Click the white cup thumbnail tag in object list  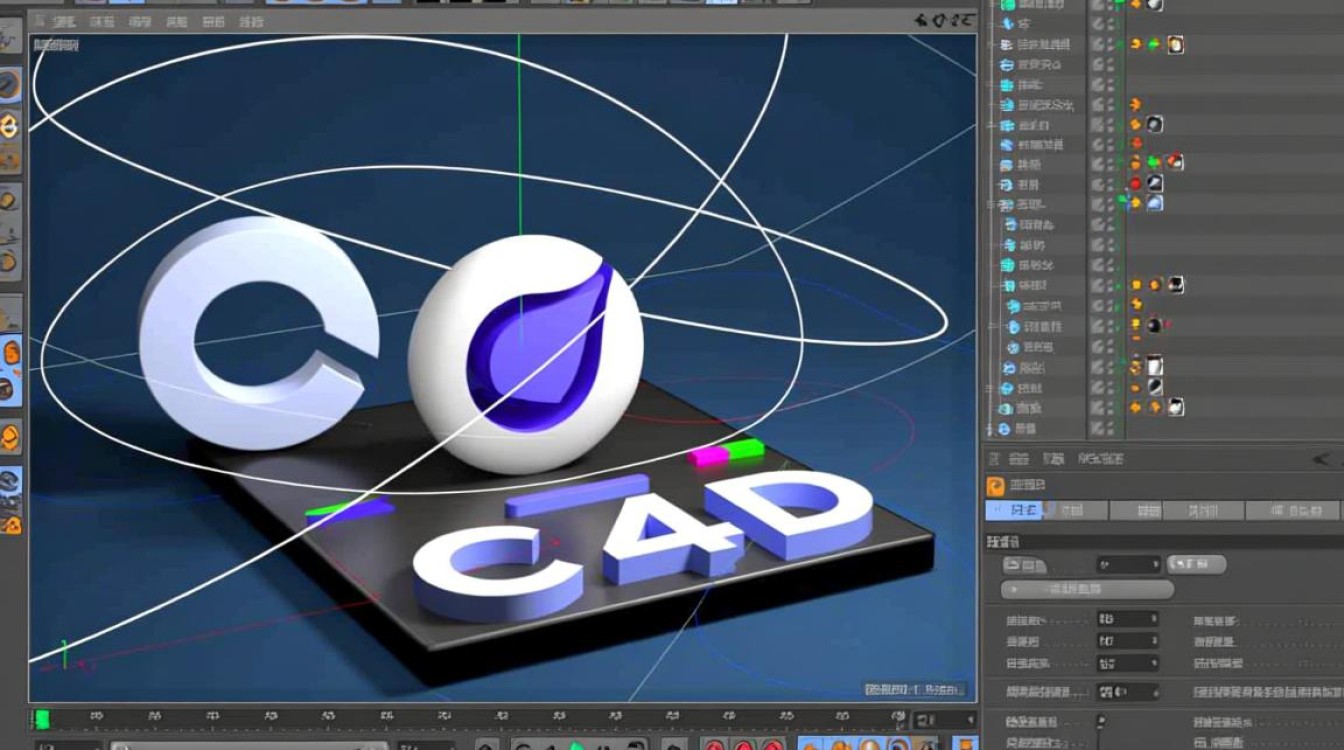click(1154, 366)
